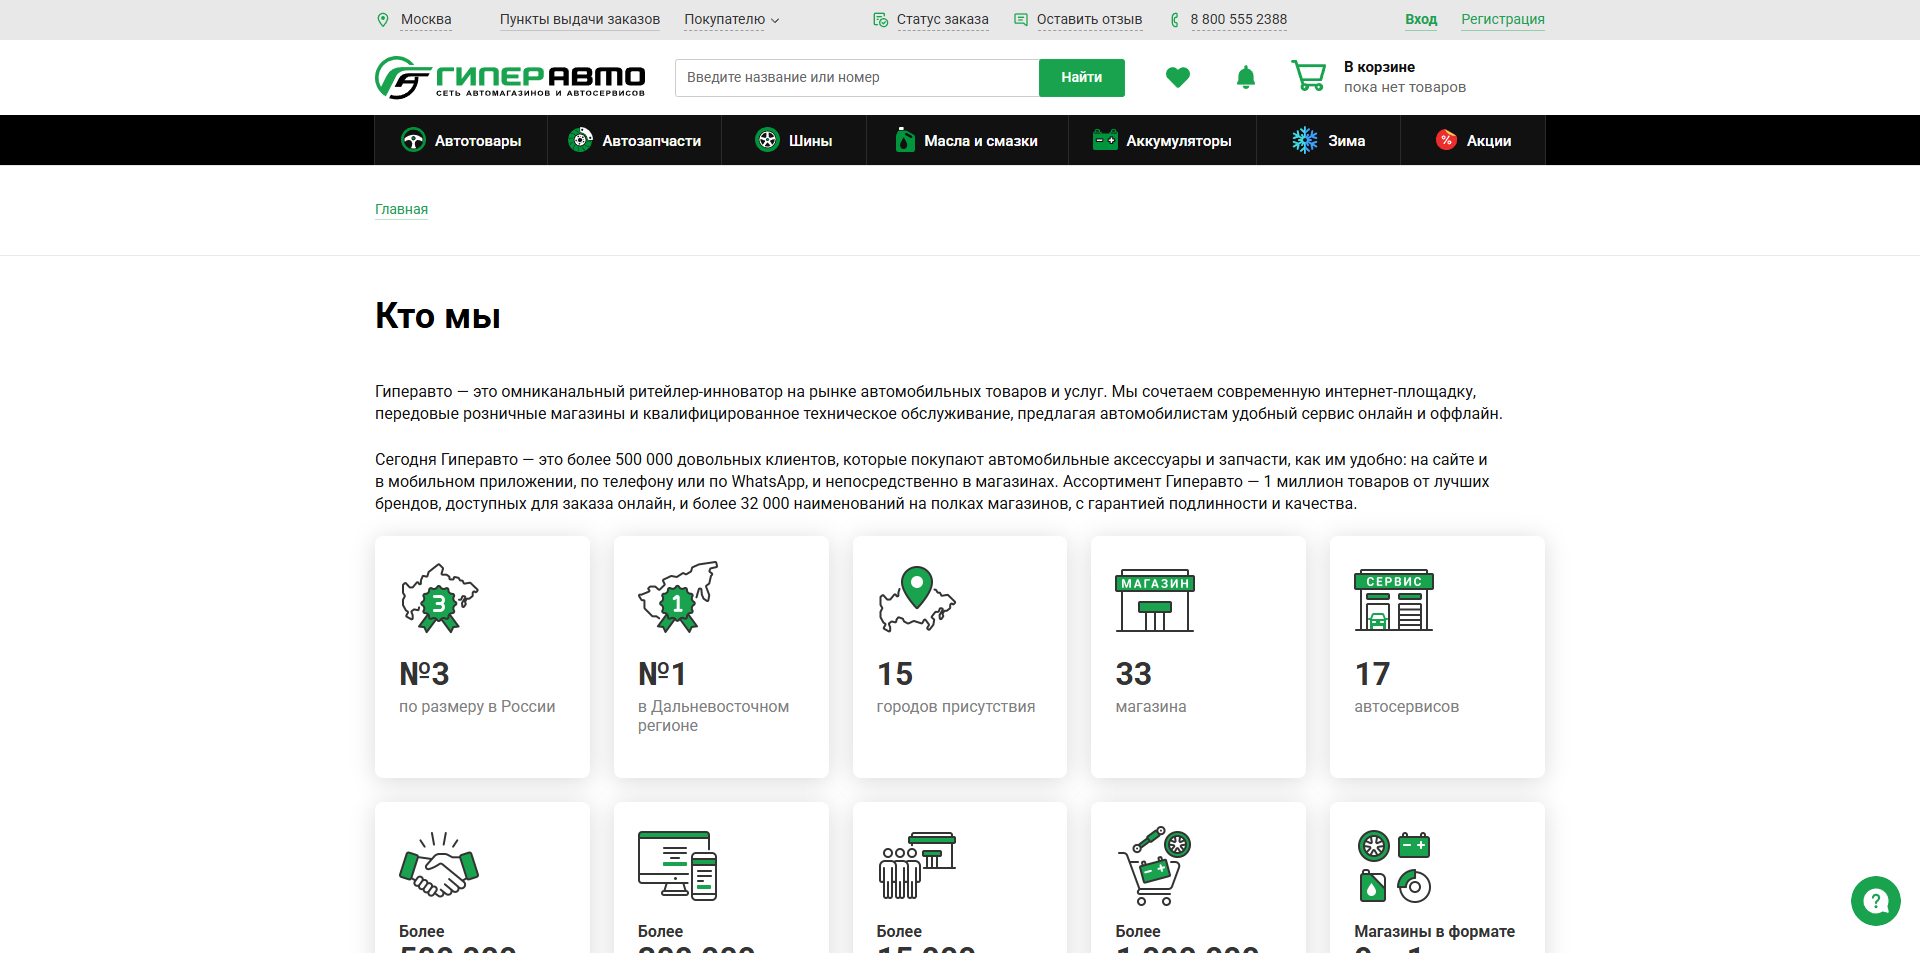The width and height of the screenshot is (1920, 953).
Task: Go to Масла и смазки category
Action: [x=967, y=141]
